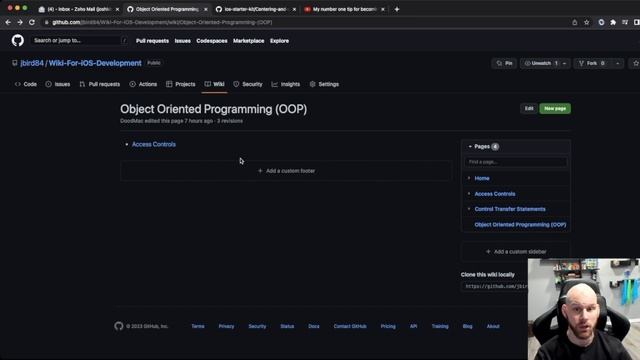Expand the Fork dropdown arrow
640x360 pixels.
click(618, 63)
